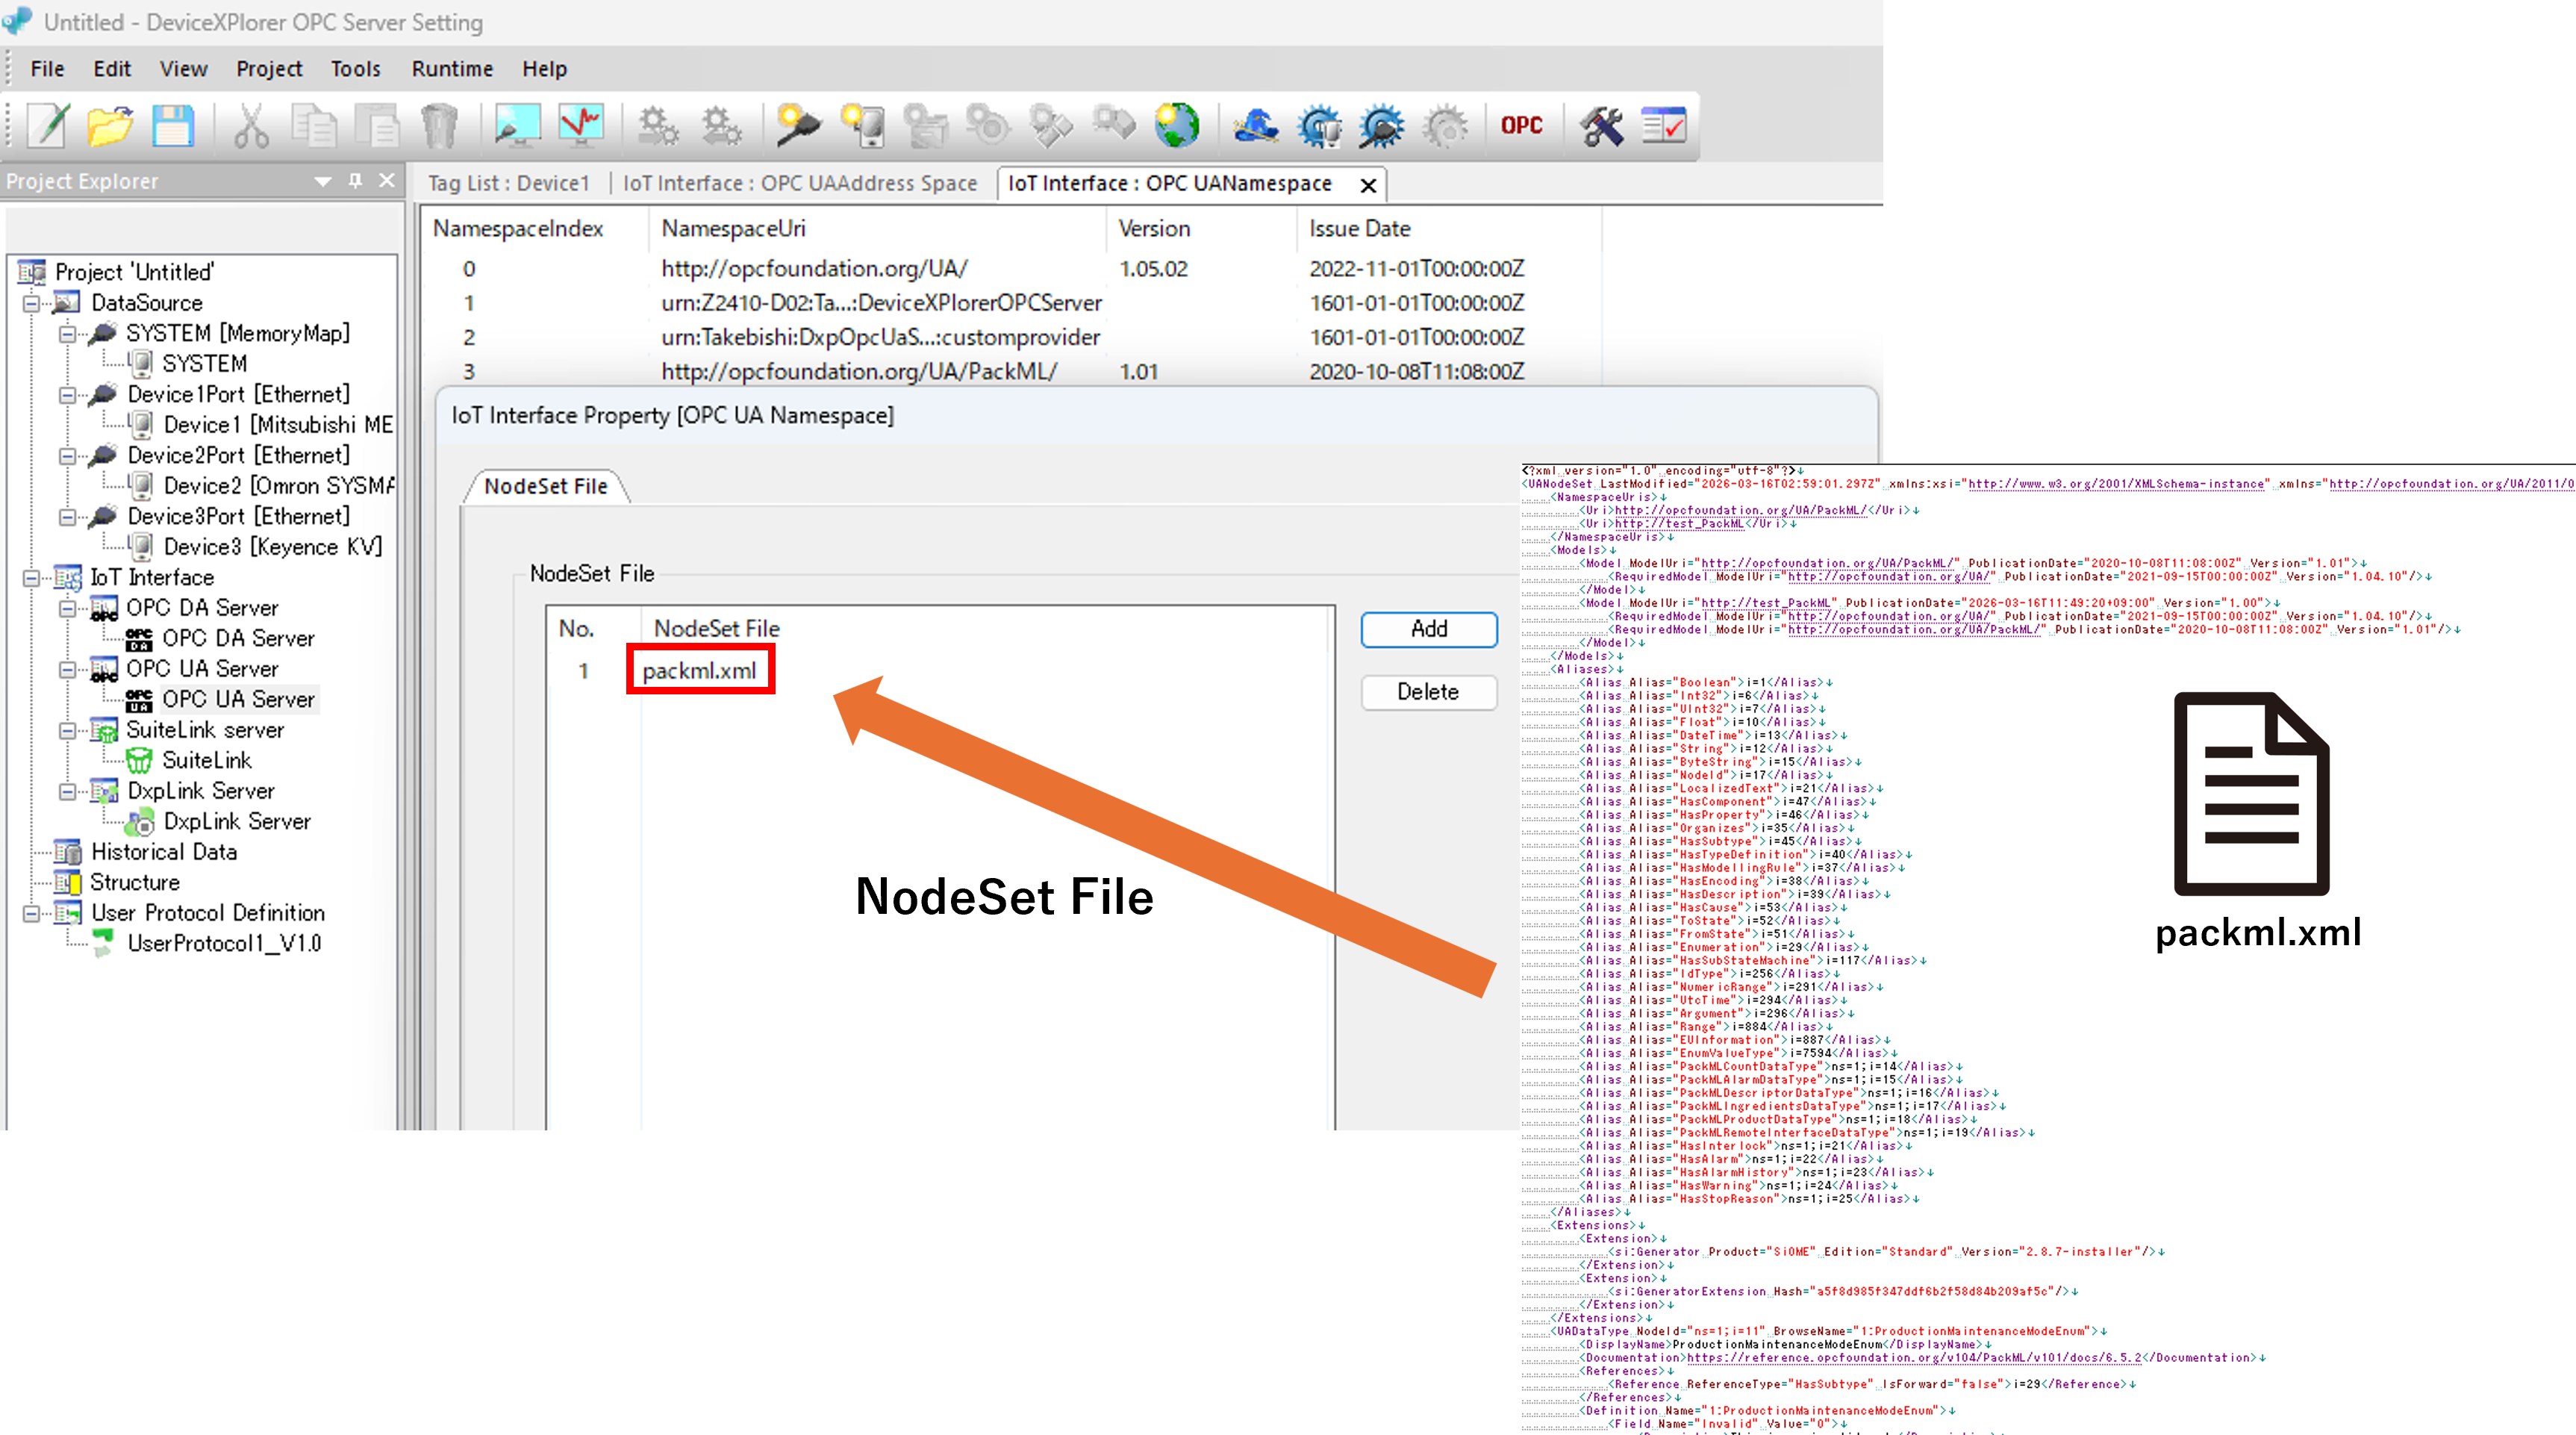Click the checklist window toolbar icon
This screenshot has height=1435, width=2576.
[x=1664, y=126]
